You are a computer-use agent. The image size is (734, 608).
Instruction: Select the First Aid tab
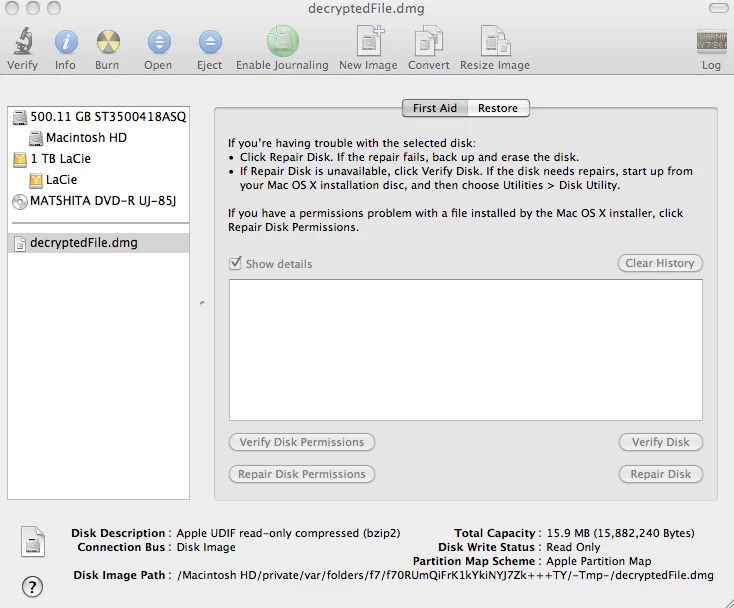(435, 108)
